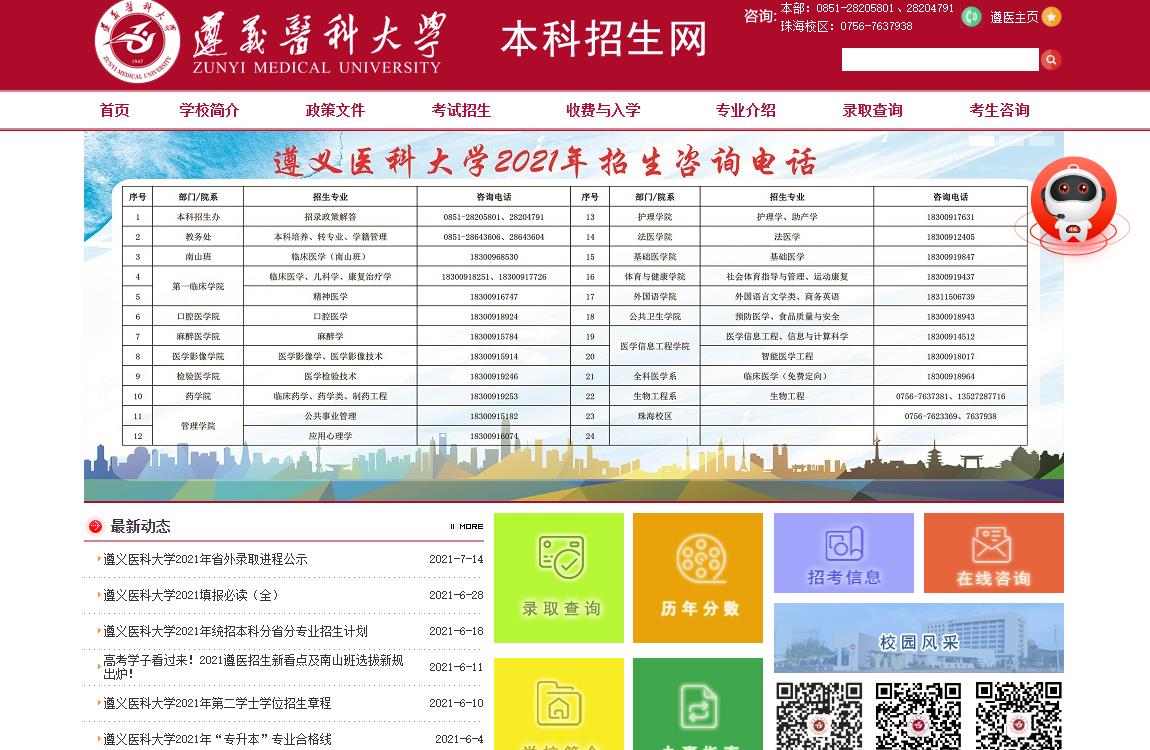Click the date 2021-7-14
This screenshot has height=750, width=1150.
point(456,559)
